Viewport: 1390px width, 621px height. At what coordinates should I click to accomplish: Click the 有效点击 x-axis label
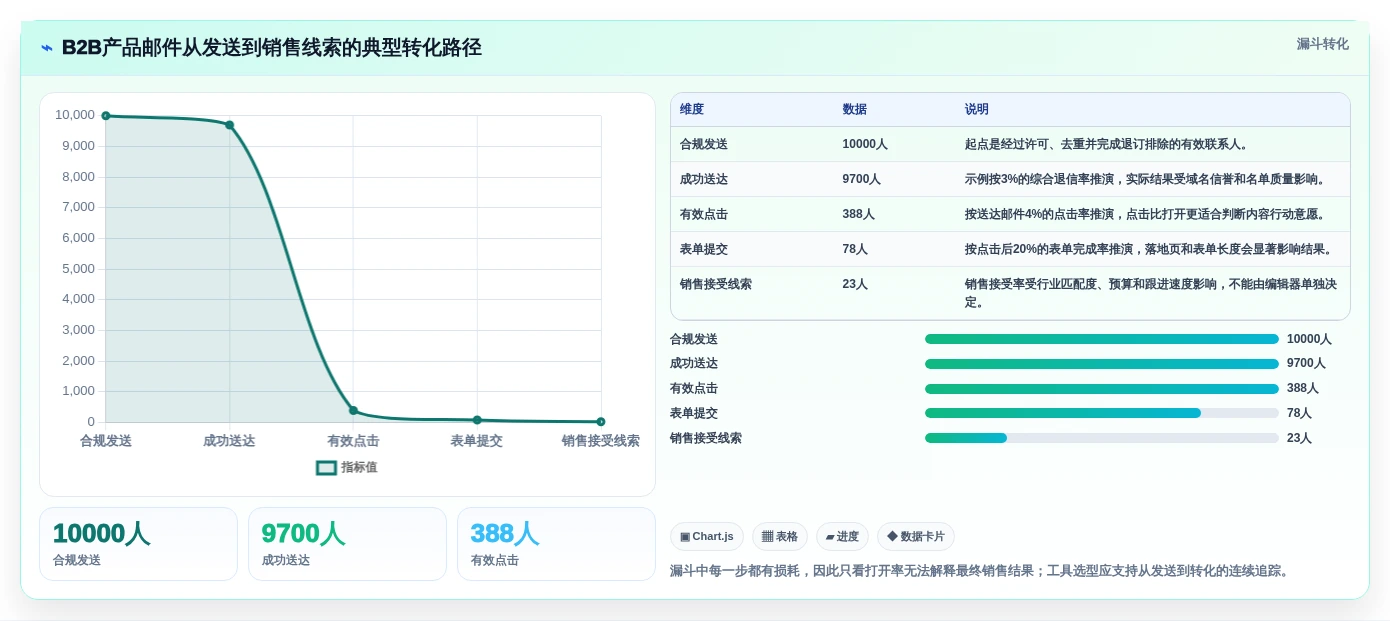point(353,441)
